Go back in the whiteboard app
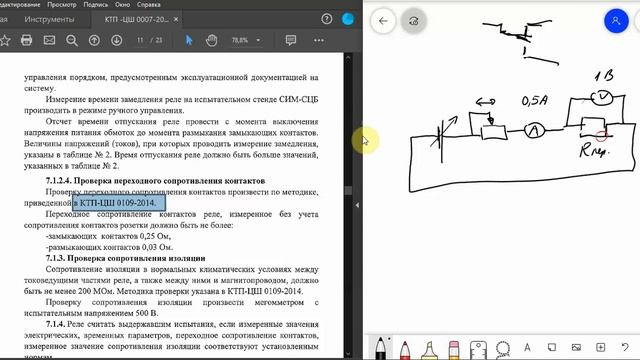The width and height of the screenshot is (640, 360). pos(383,21)
